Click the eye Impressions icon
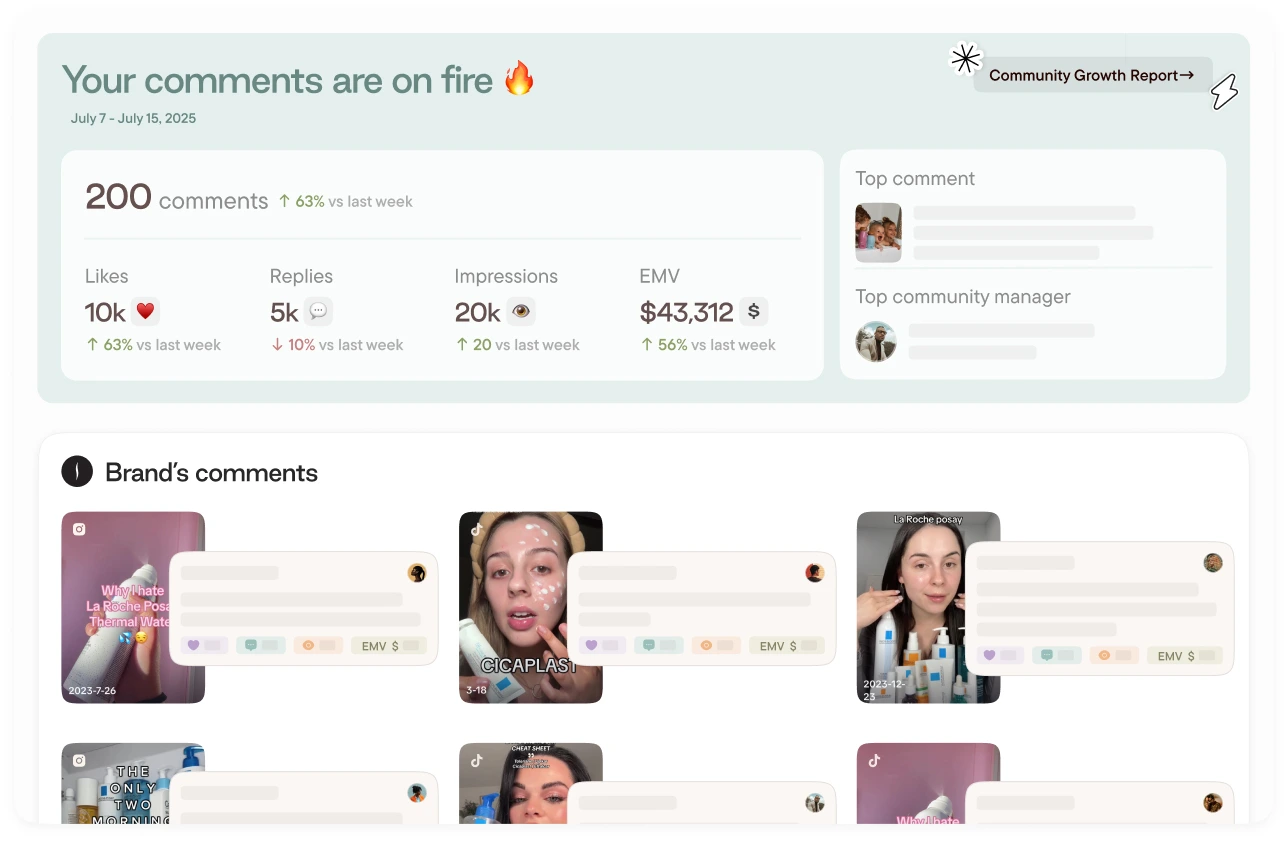Viewport: 1288px width, 842px height. point(521,312)
